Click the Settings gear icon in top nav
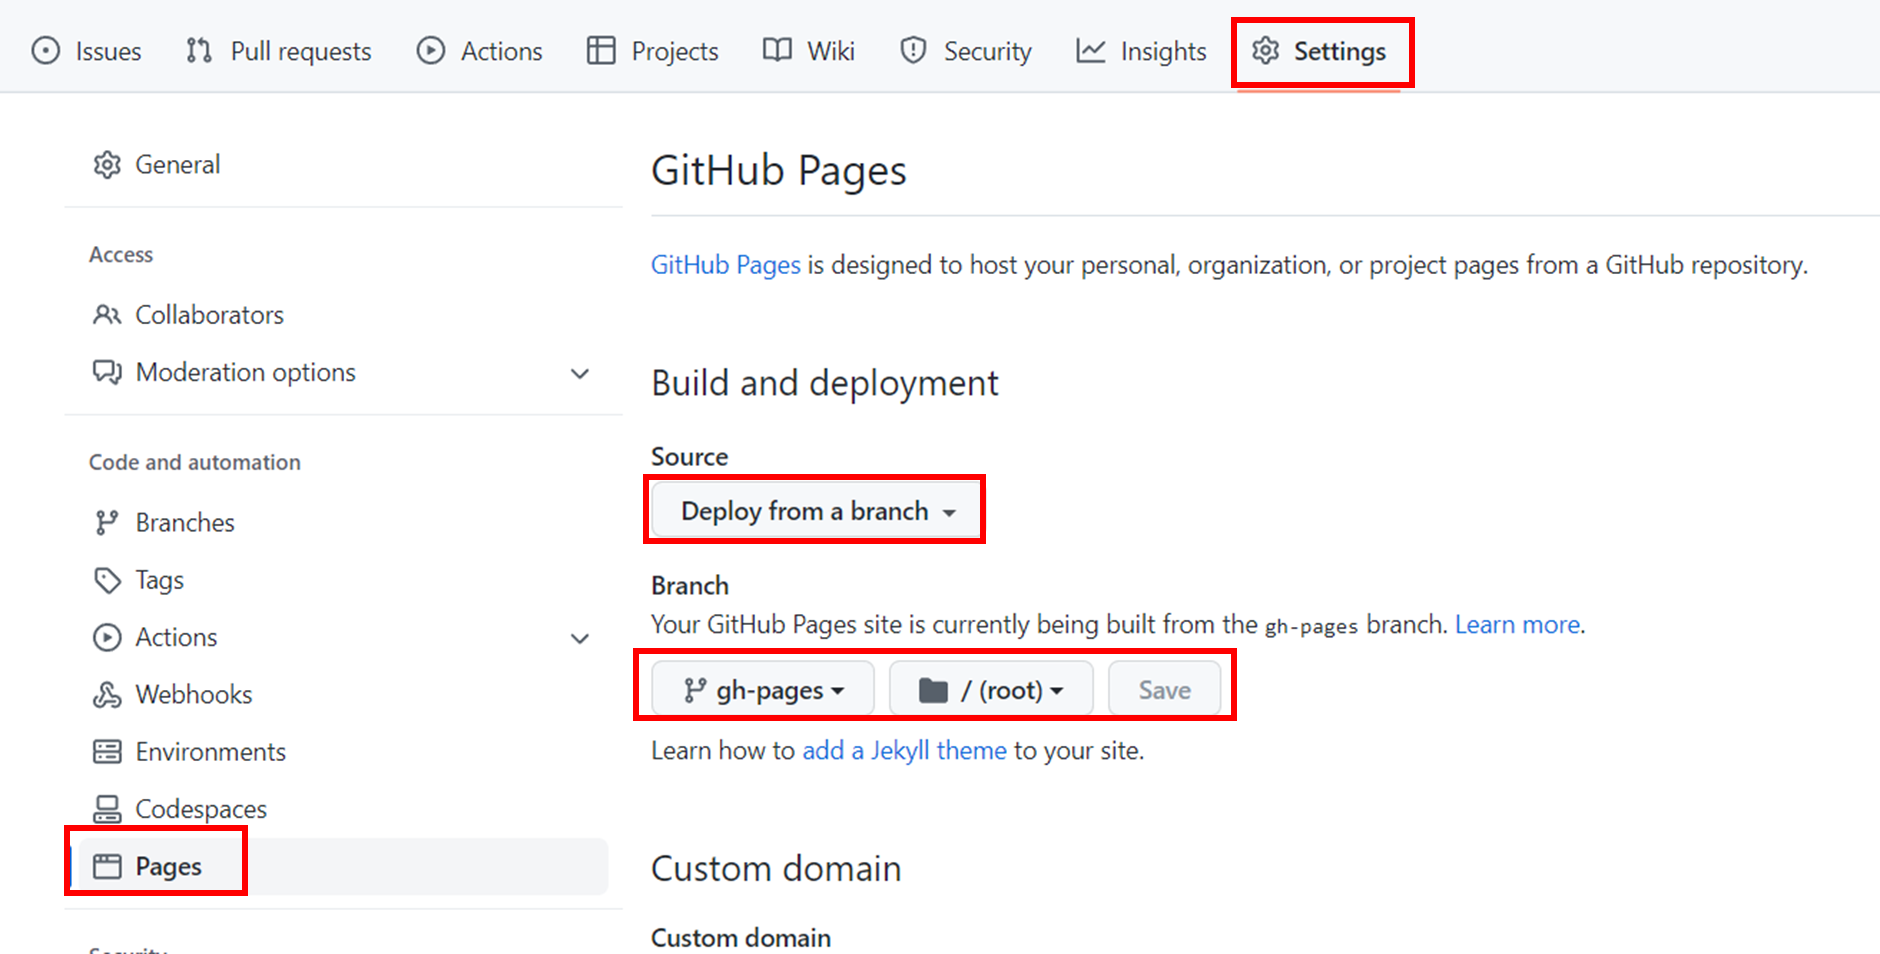Viewport: 1880px width, 954px height. 1266,50
